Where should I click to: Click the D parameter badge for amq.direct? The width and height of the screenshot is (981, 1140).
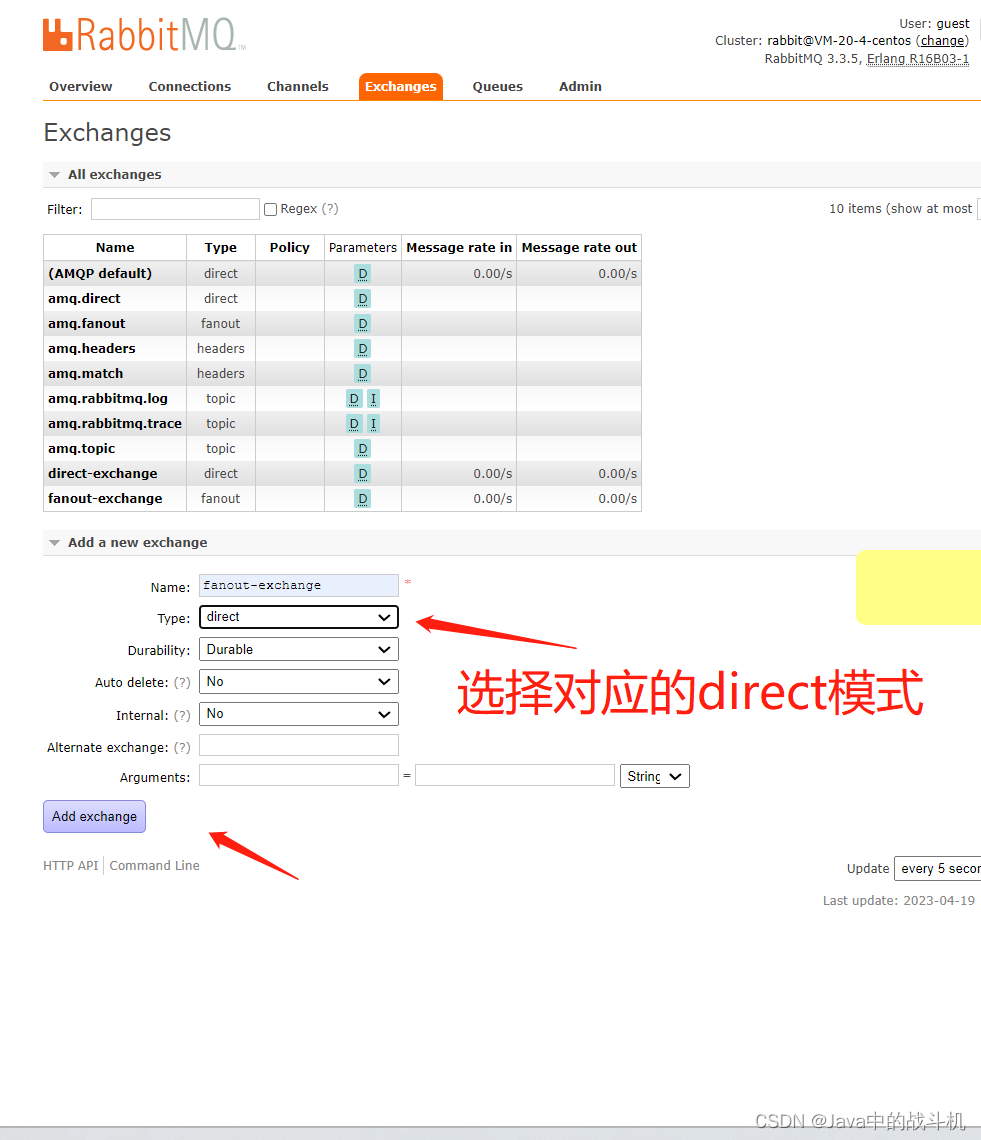point(362,299)
